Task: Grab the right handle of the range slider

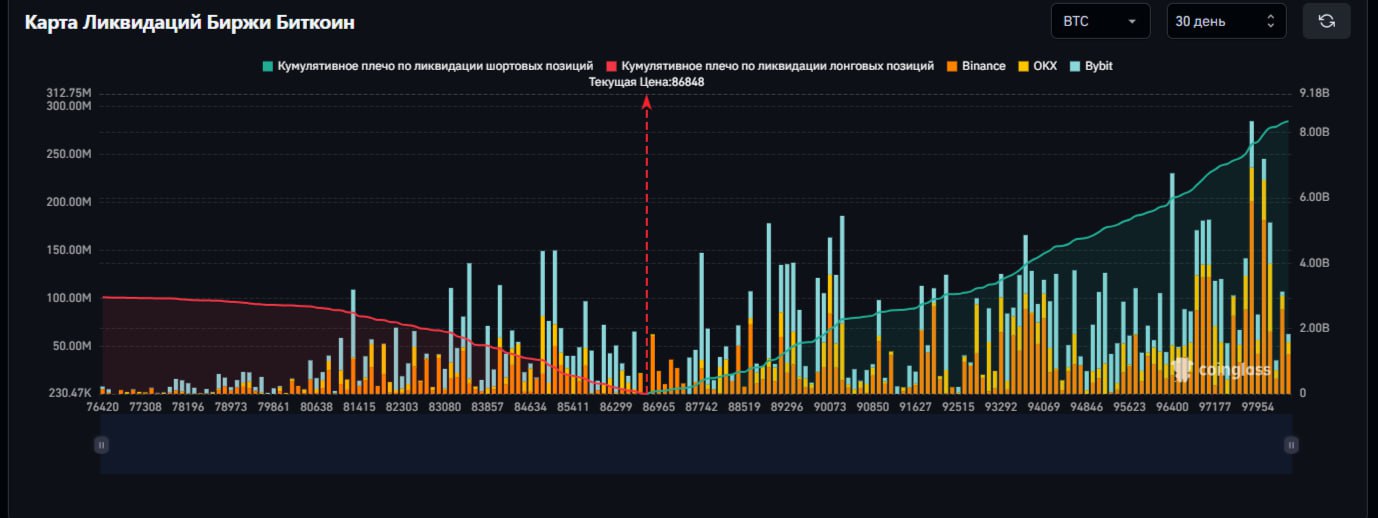Action: click(1291, 445)
